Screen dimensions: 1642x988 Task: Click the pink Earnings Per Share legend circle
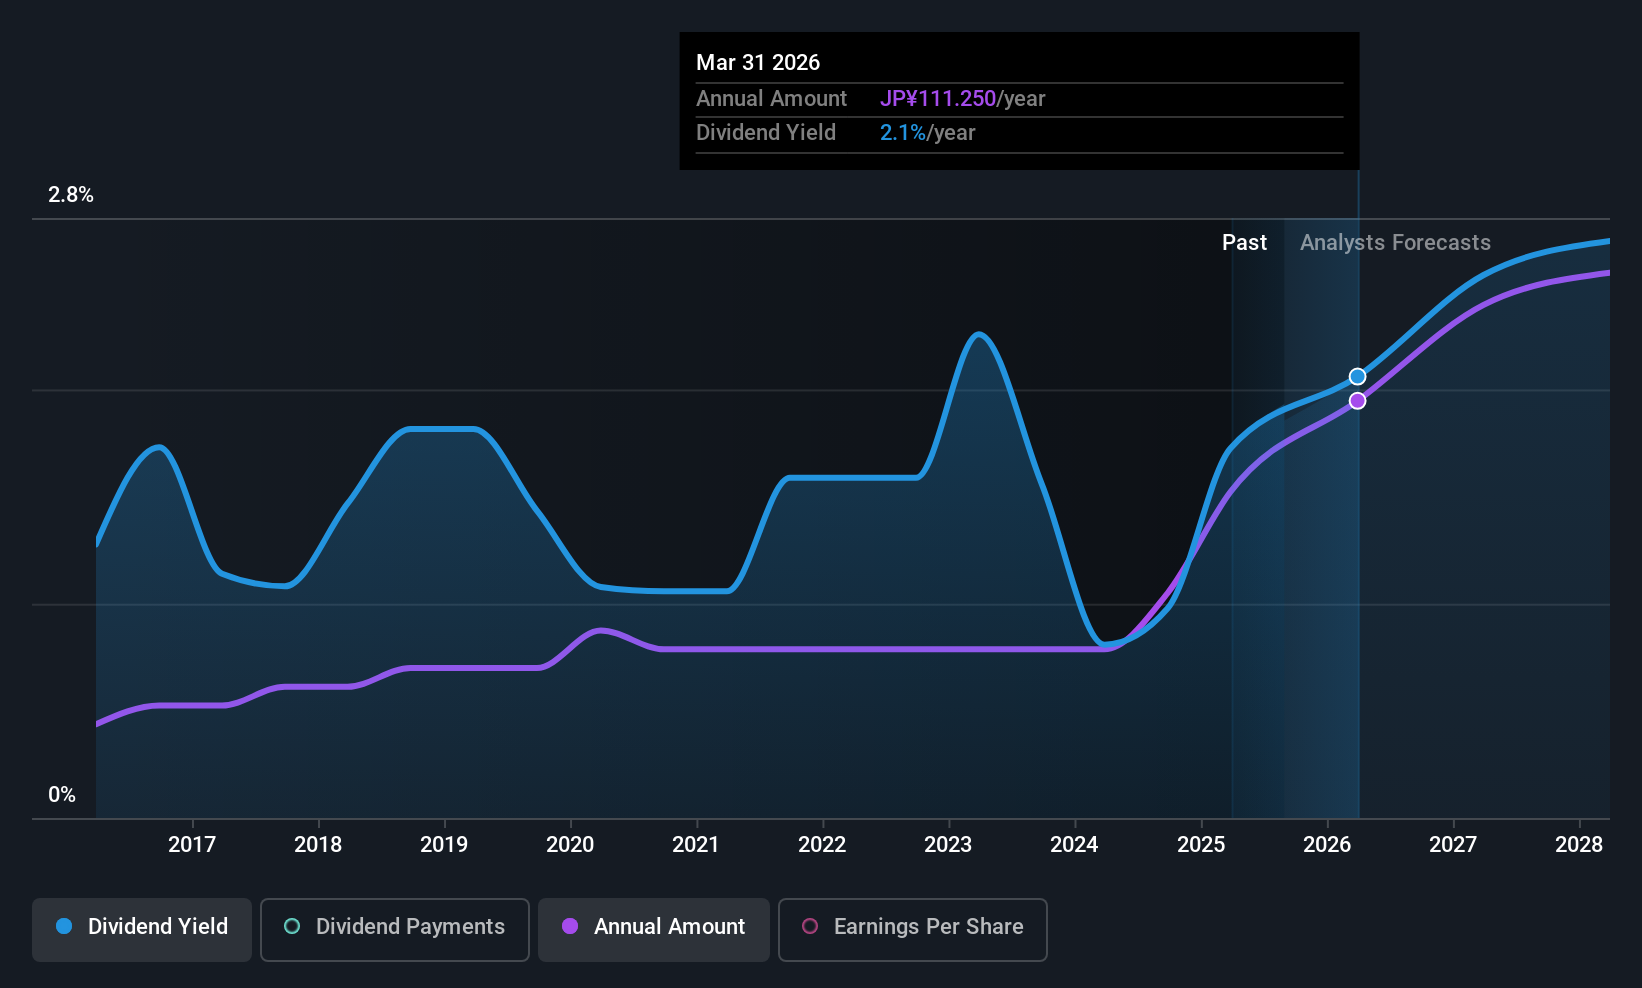coord(810,926)
